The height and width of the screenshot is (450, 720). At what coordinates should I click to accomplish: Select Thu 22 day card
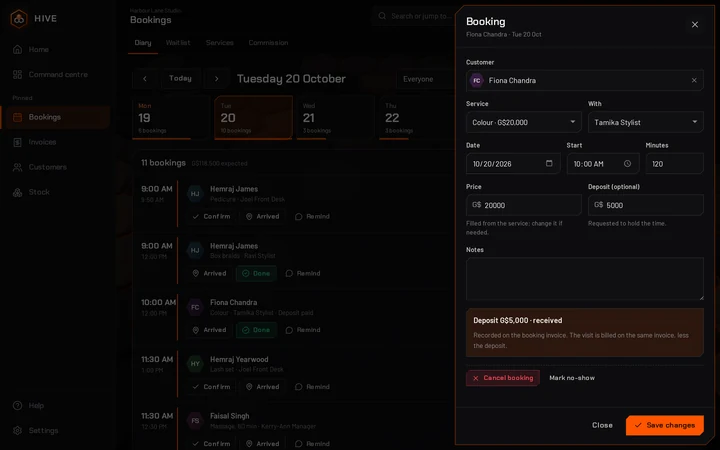pos(417,118)
